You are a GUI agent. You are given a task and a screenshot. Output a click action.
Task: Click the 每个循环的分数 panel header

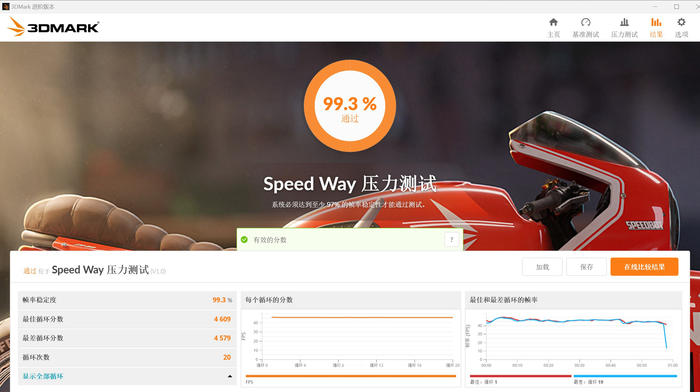[x=350, y=300]
